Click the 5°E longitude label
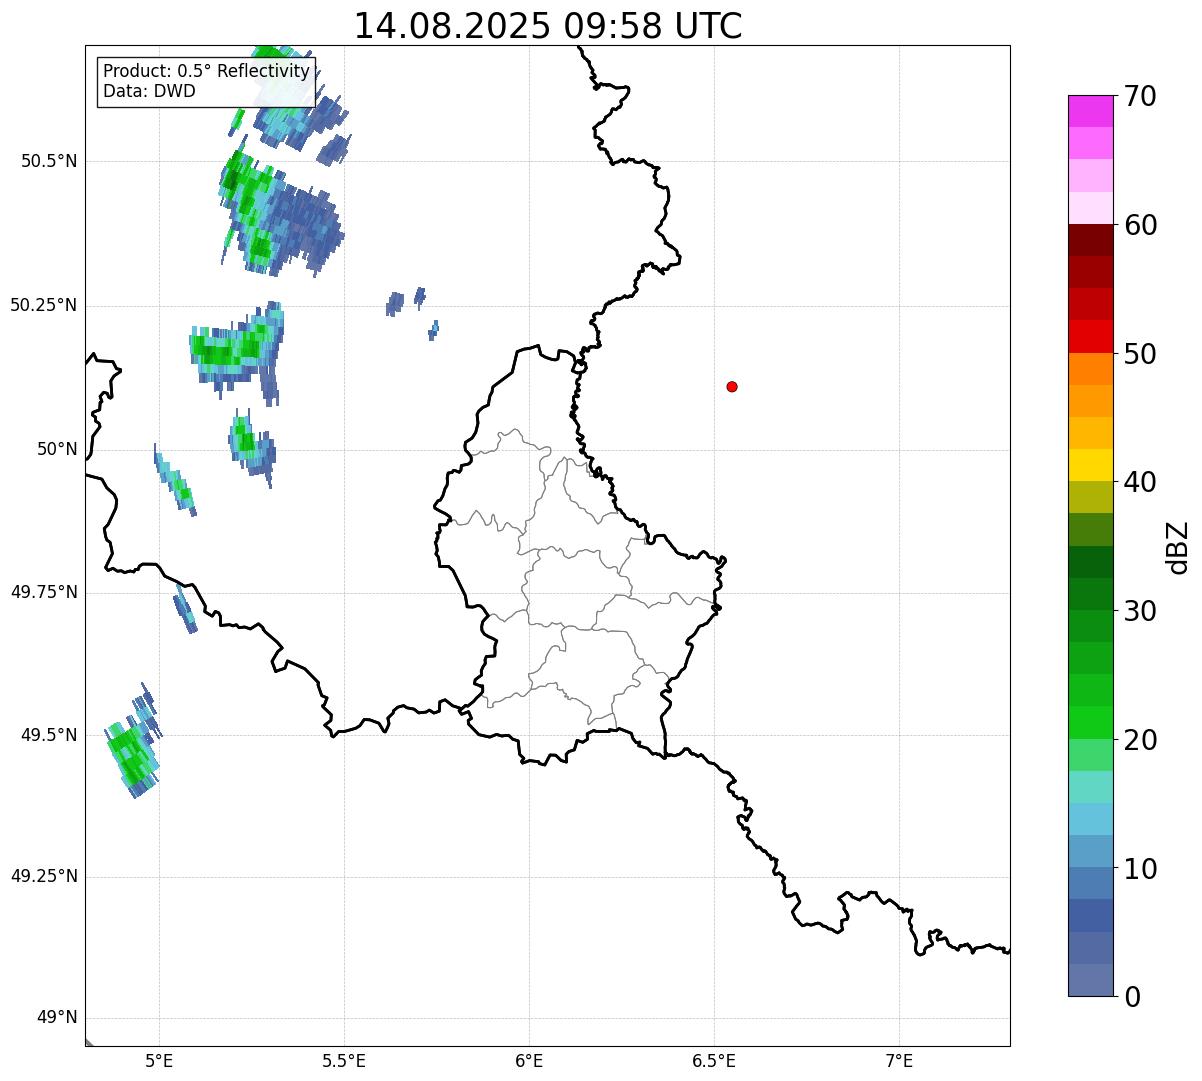The image size is (1202, 1081). tap(159, 1061)
